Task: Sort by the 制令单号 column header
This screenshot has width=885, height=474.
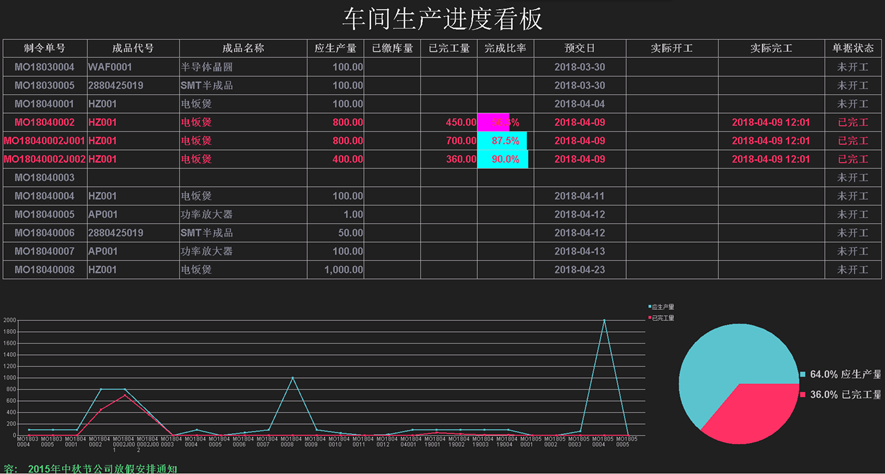Action: pos(44,48)
